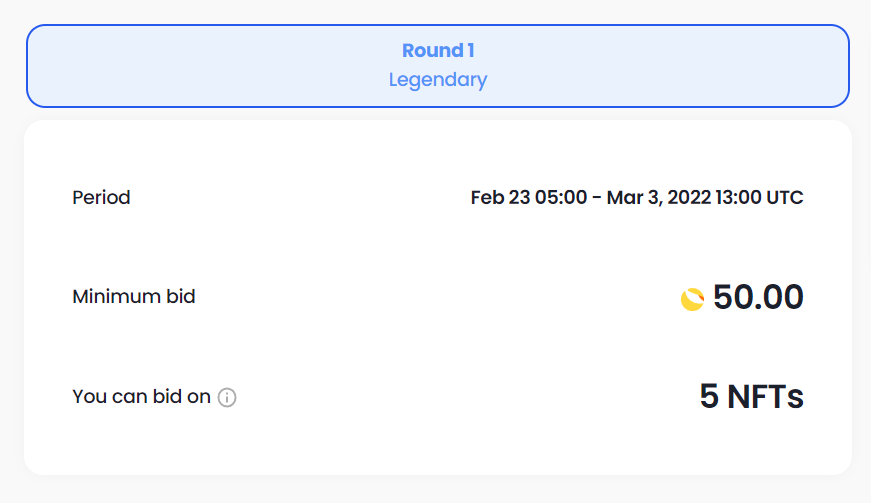871x503 pixels.
Task: Click the Minimum bid label
Action: click(x=134, y=296)
